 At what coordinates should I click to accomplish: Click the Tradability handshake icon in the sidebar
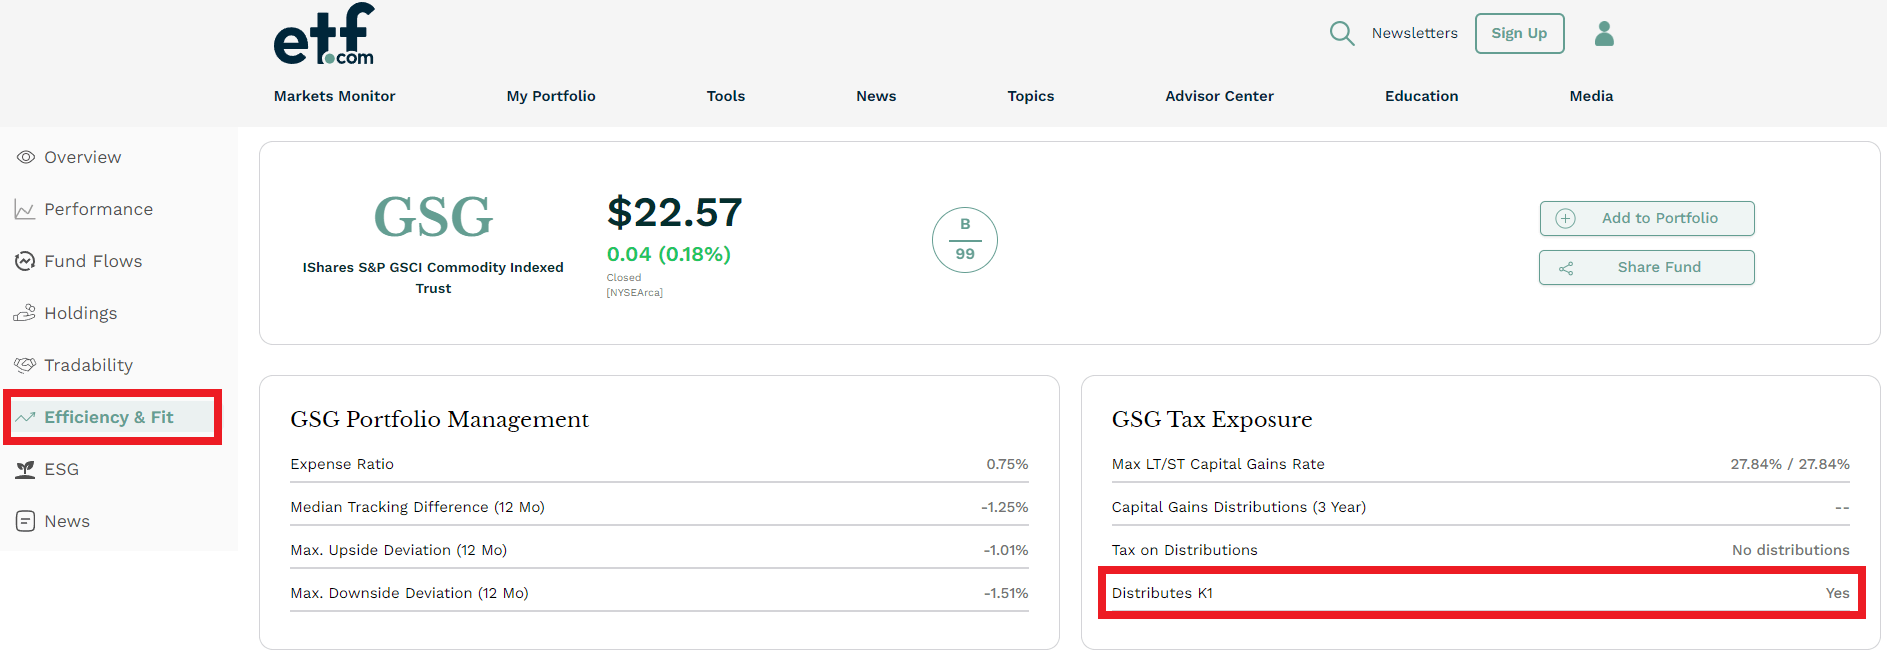(x=25, y=365)
